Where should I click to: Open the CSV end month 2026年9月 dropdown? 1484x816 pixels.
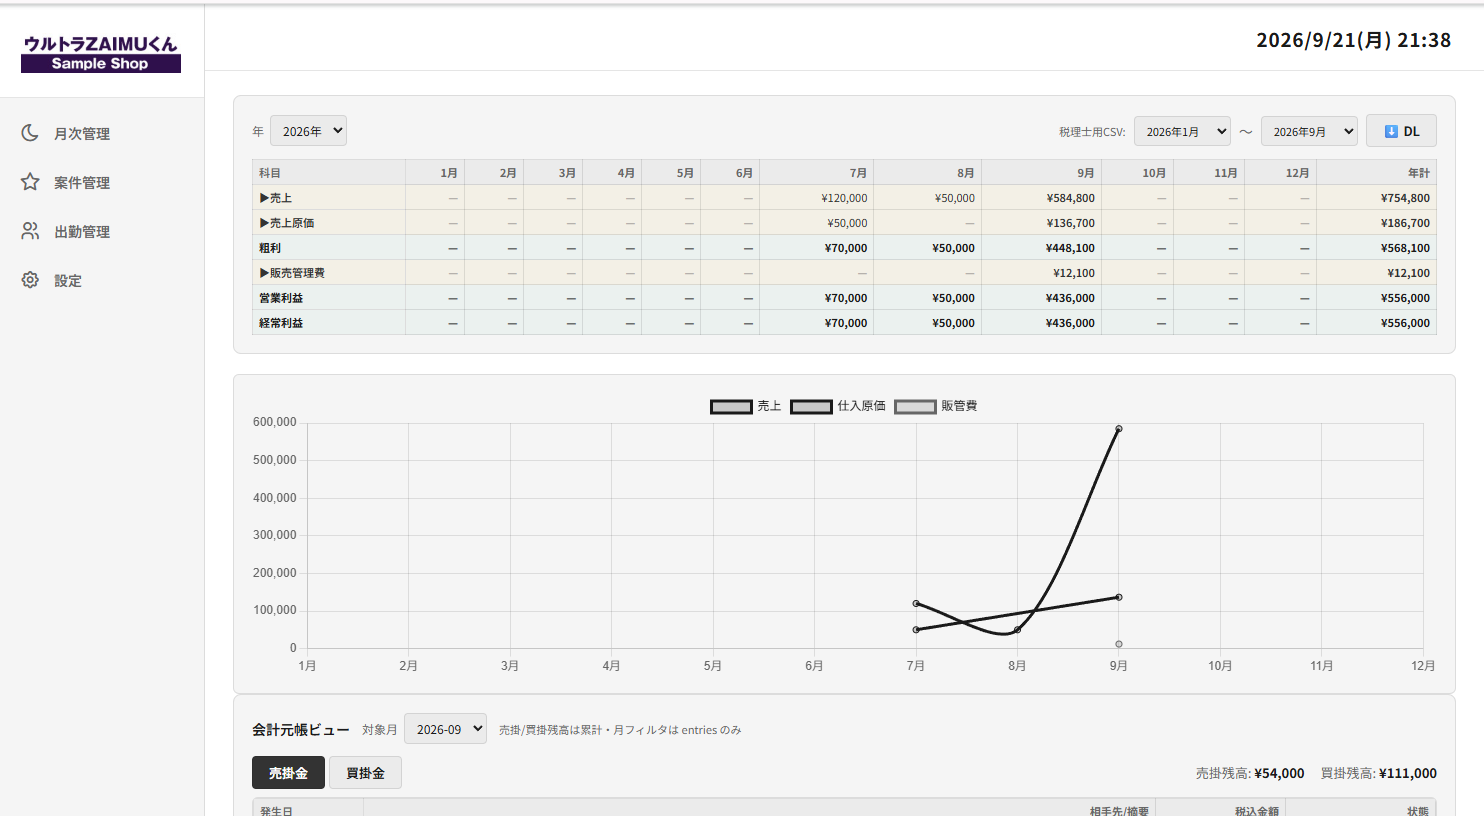pyautogui.click(x=1309, y=131)
